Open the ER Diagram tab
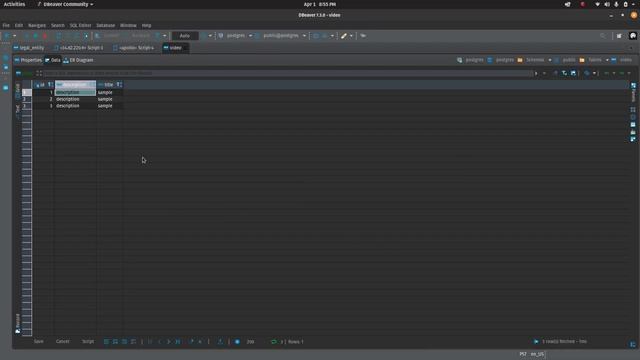640x360 pixels. tap(78, 60)
